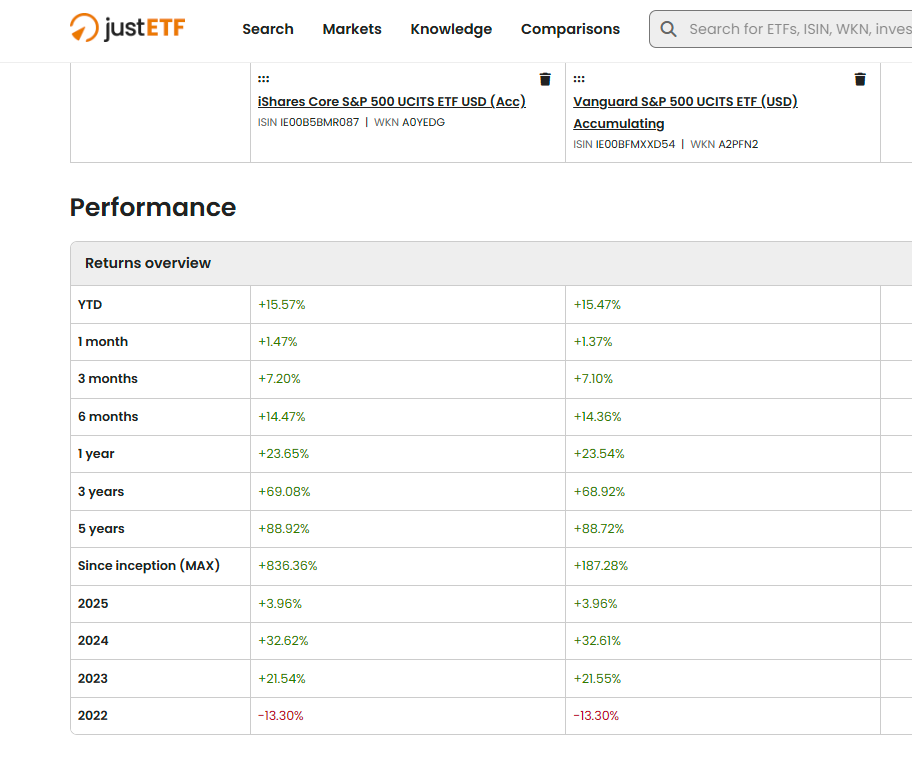Image resolution: width=912 pixels, height=772 pixels.
Task: Open the Knowledge menu
Action: pyautogui.click(x=451, y=29)
